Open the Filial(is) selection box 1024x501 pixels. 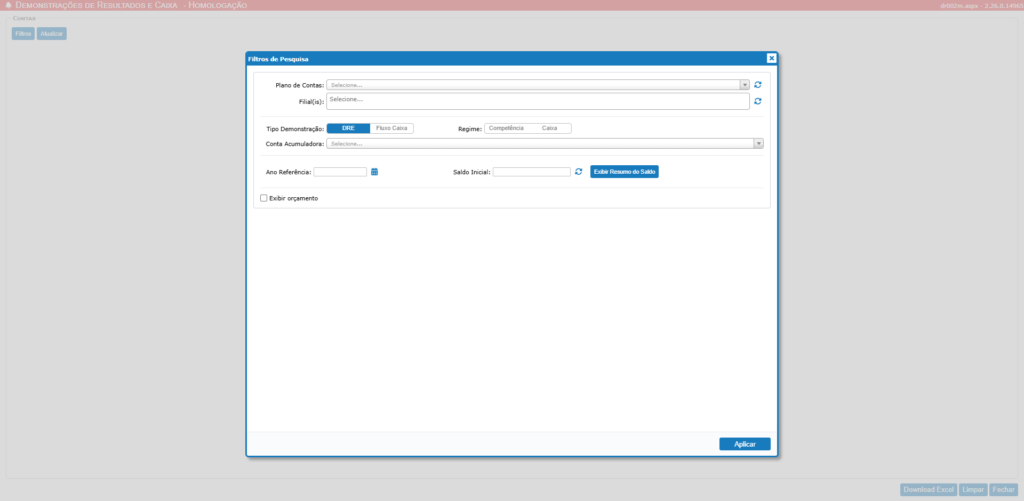(537, 101)
